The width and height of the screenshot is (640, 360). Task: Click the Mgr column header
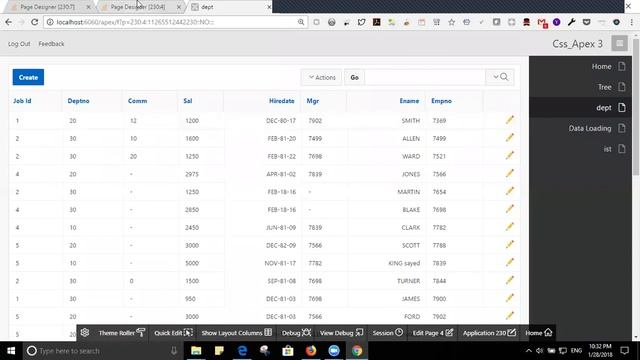[x=313, y=101]
